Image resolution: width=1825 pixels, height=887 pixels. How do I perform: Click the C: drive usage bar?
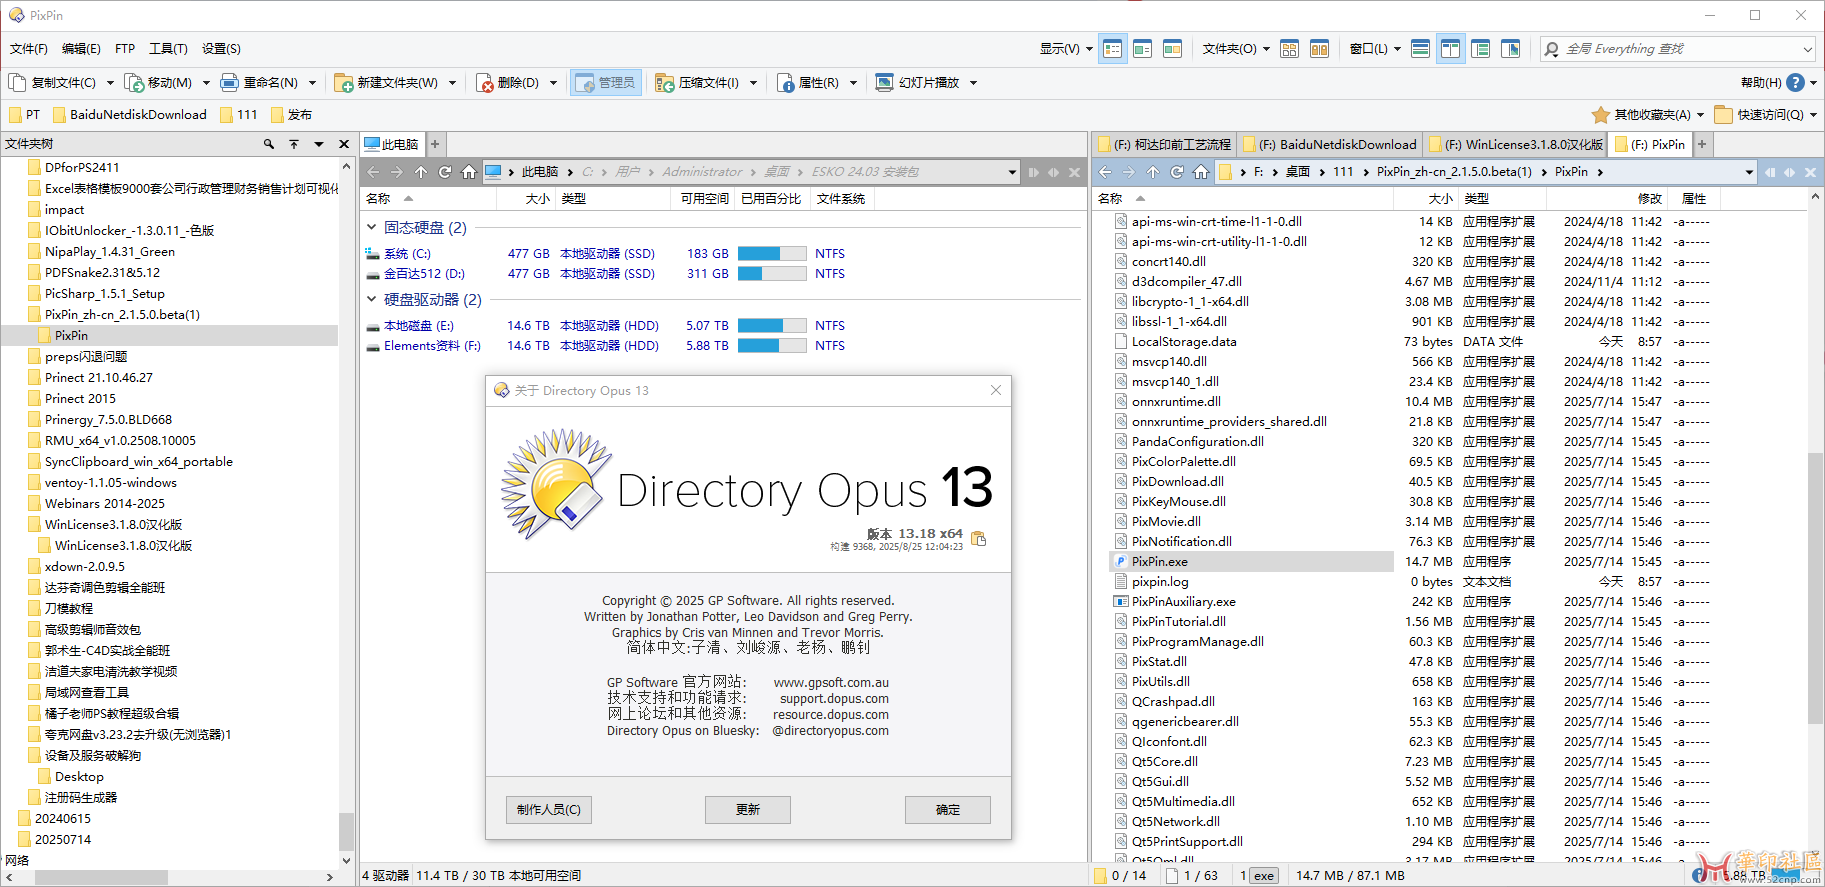point(771,254)
